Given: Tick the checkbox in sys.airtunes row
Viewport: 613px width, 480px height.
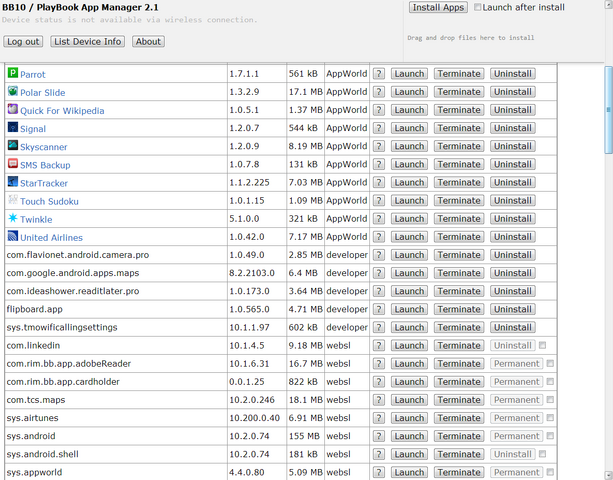Looking at the screenshot, I should pyautogui.click(x=550, y=417).
